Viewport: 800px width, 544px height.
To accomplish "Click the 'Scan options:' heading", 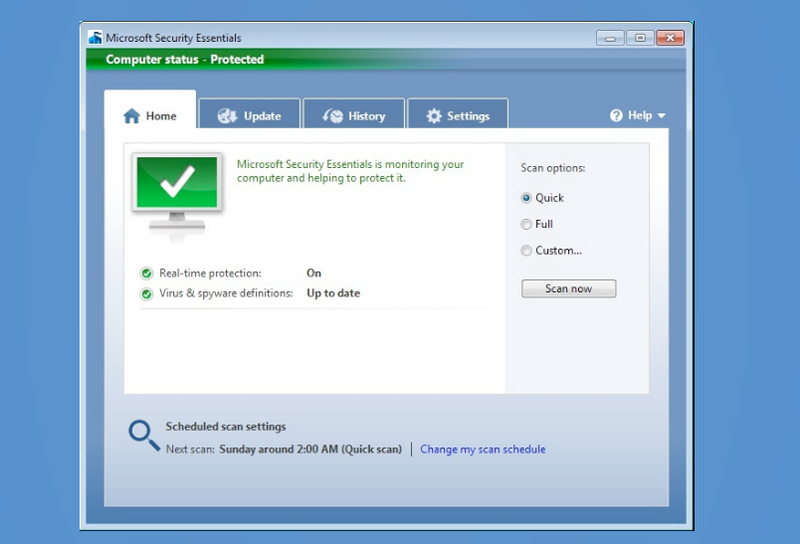I will click(553, 168).
